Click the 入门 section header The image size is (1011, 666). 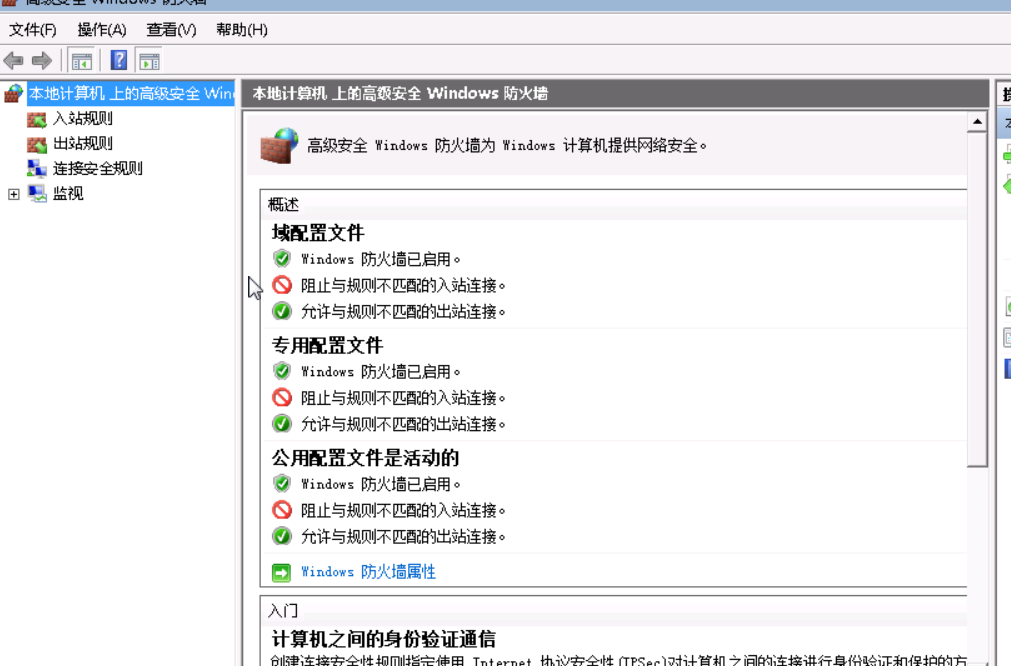(x=284, y=611)
